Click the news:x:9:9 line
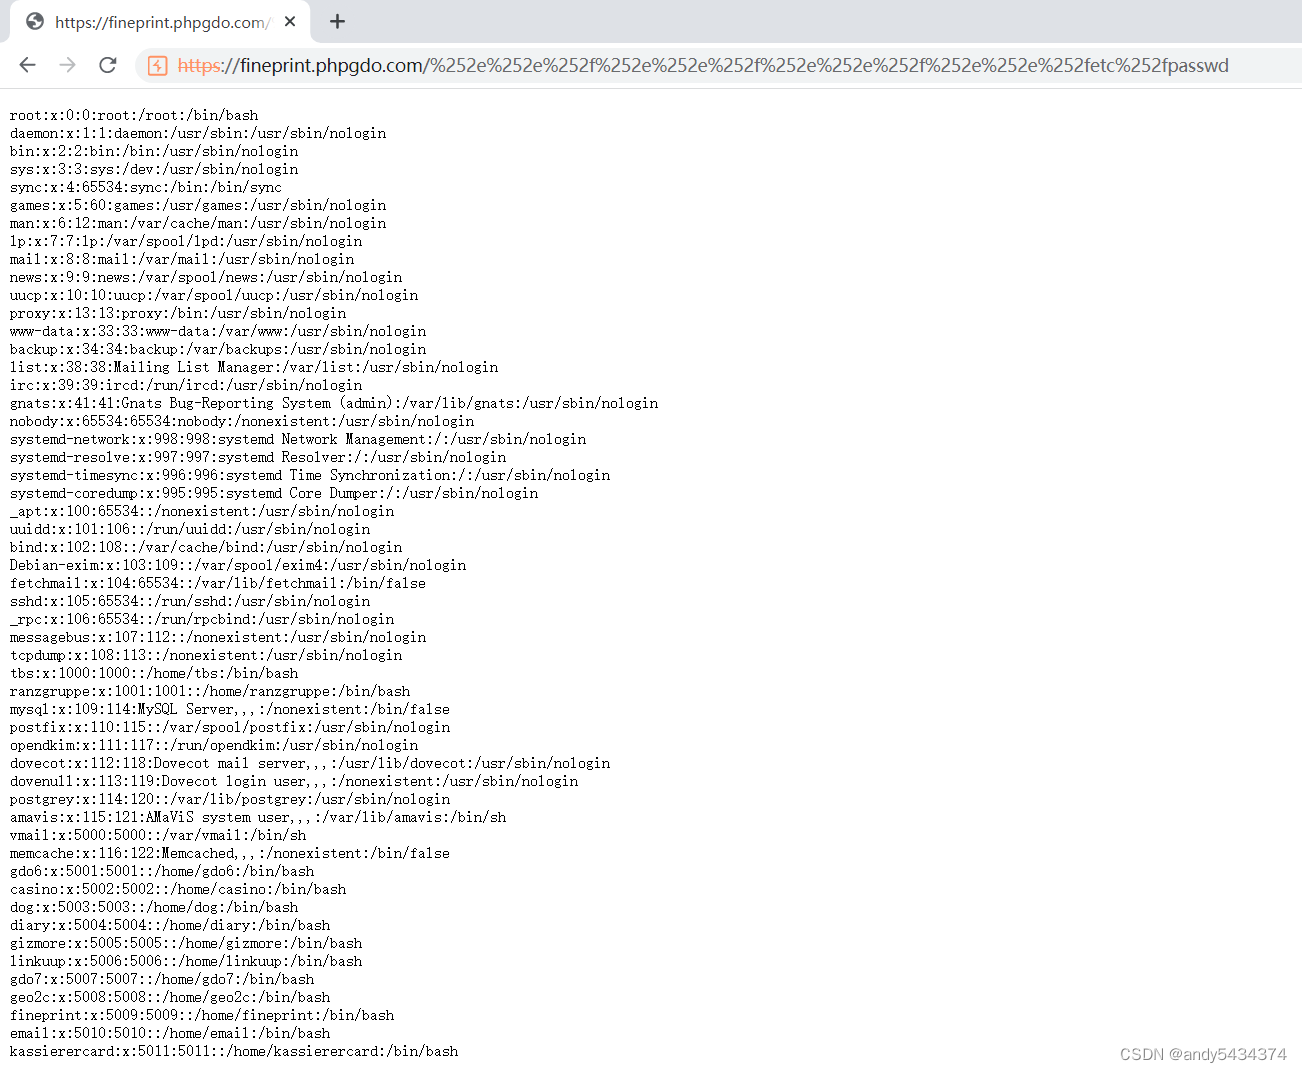The width and height of the screenshot is (1302, 1073). coord(206,277)
